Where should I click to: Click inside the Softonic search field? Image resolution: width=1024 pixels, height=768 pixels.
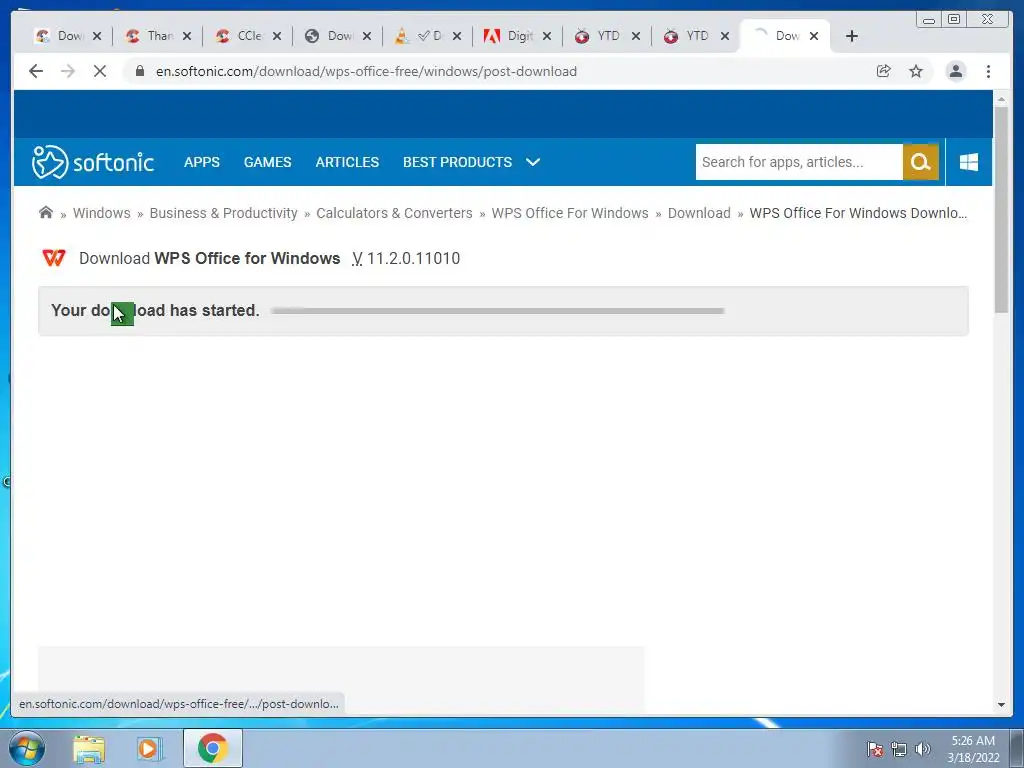(x=799, y=162)
